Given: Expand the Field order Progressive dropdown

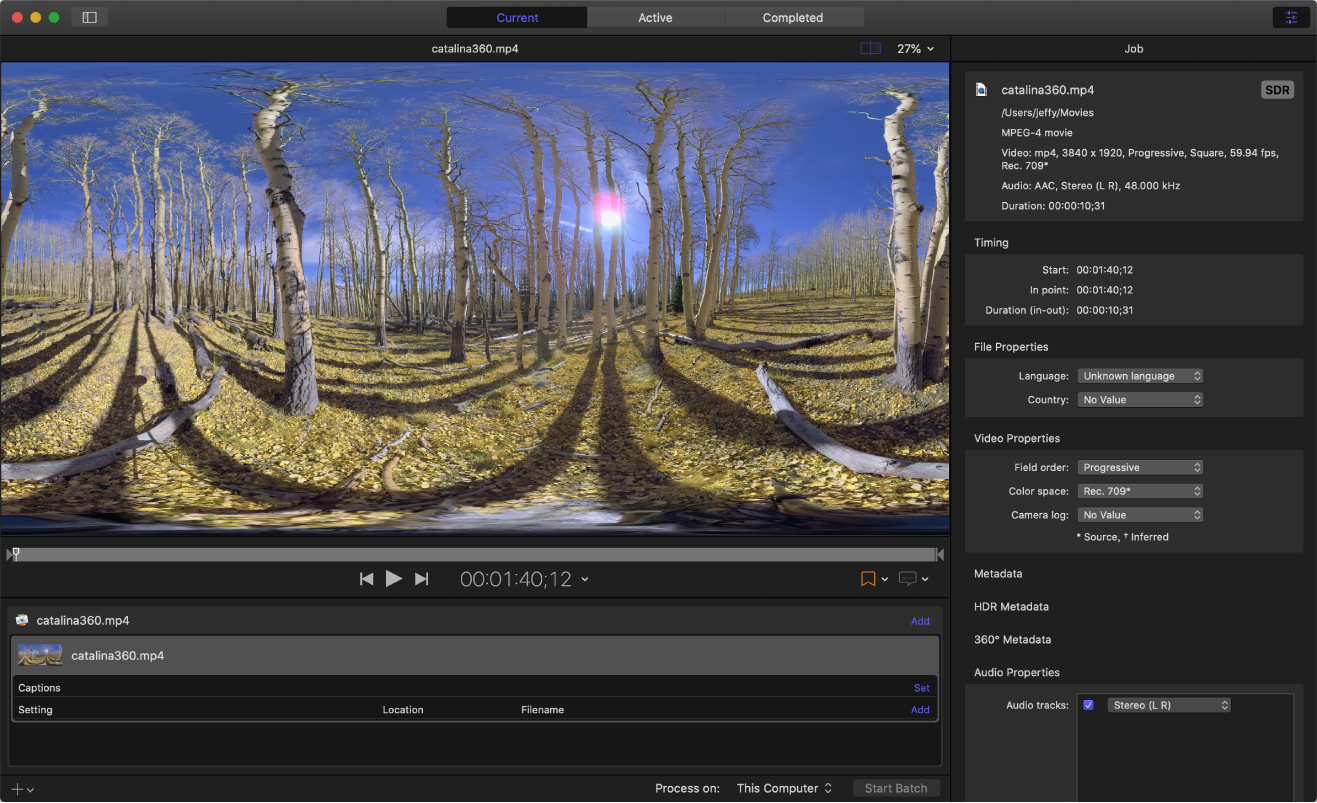Looking at the screenshot, I should click(x=1139, y=467).
